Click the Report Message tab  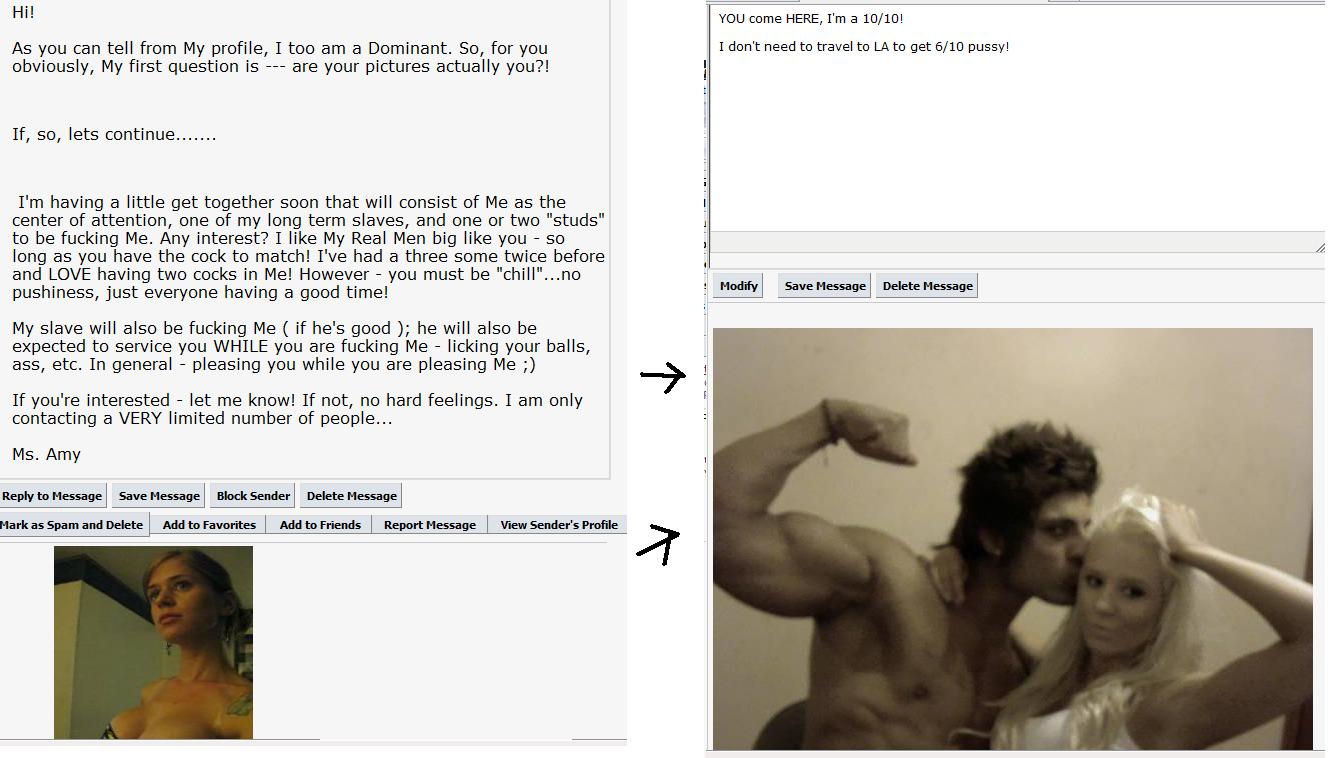[x=430, y=525]
